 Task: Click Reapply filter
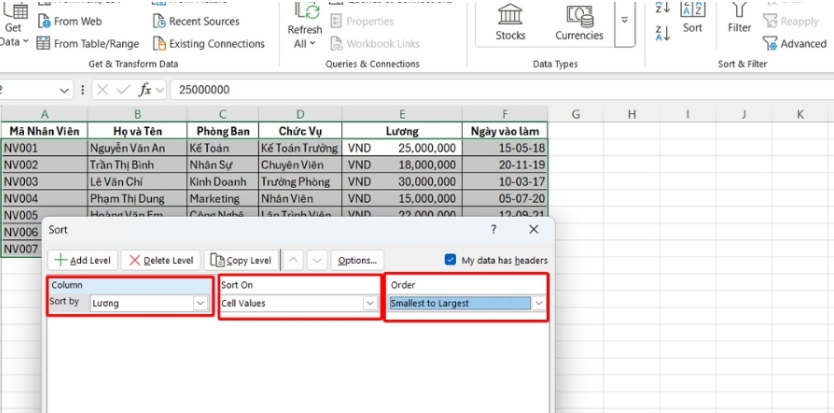[791, 21]
